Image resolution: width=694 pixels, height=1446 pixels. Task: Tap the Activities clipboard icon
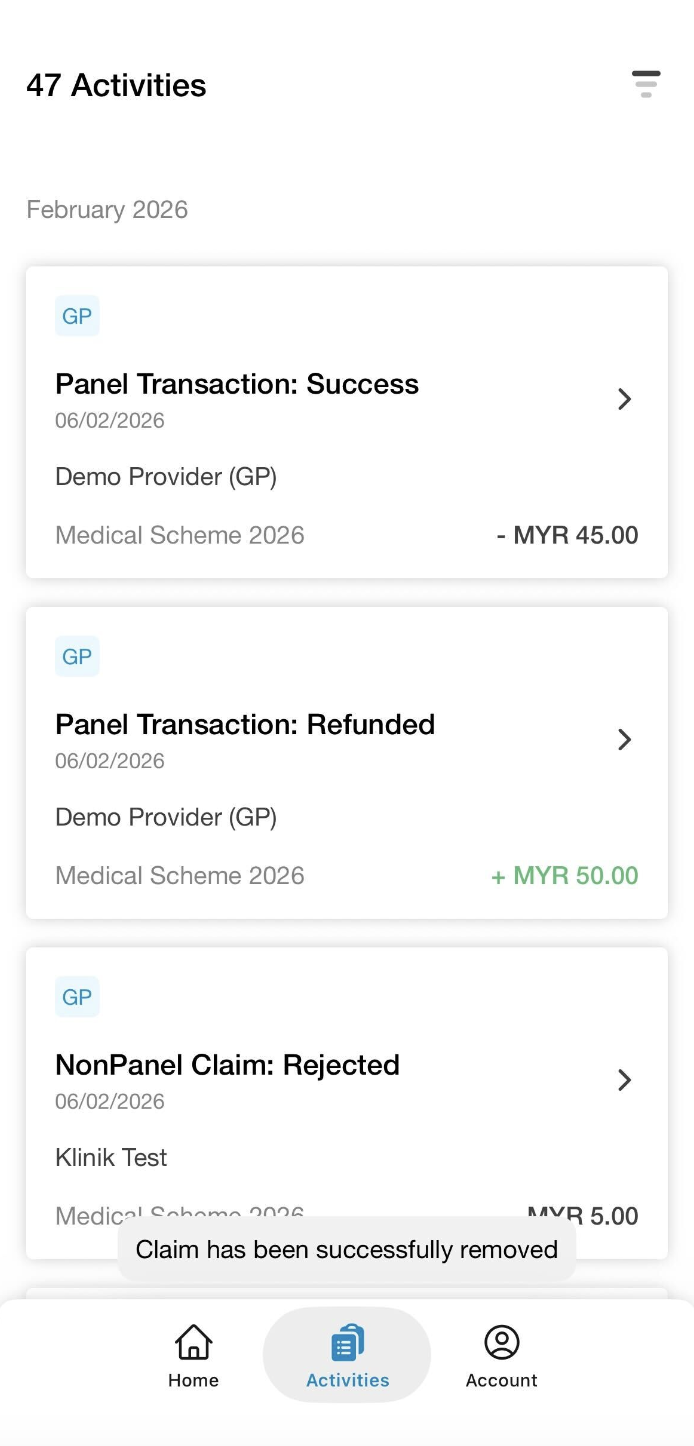point(347,1342)
